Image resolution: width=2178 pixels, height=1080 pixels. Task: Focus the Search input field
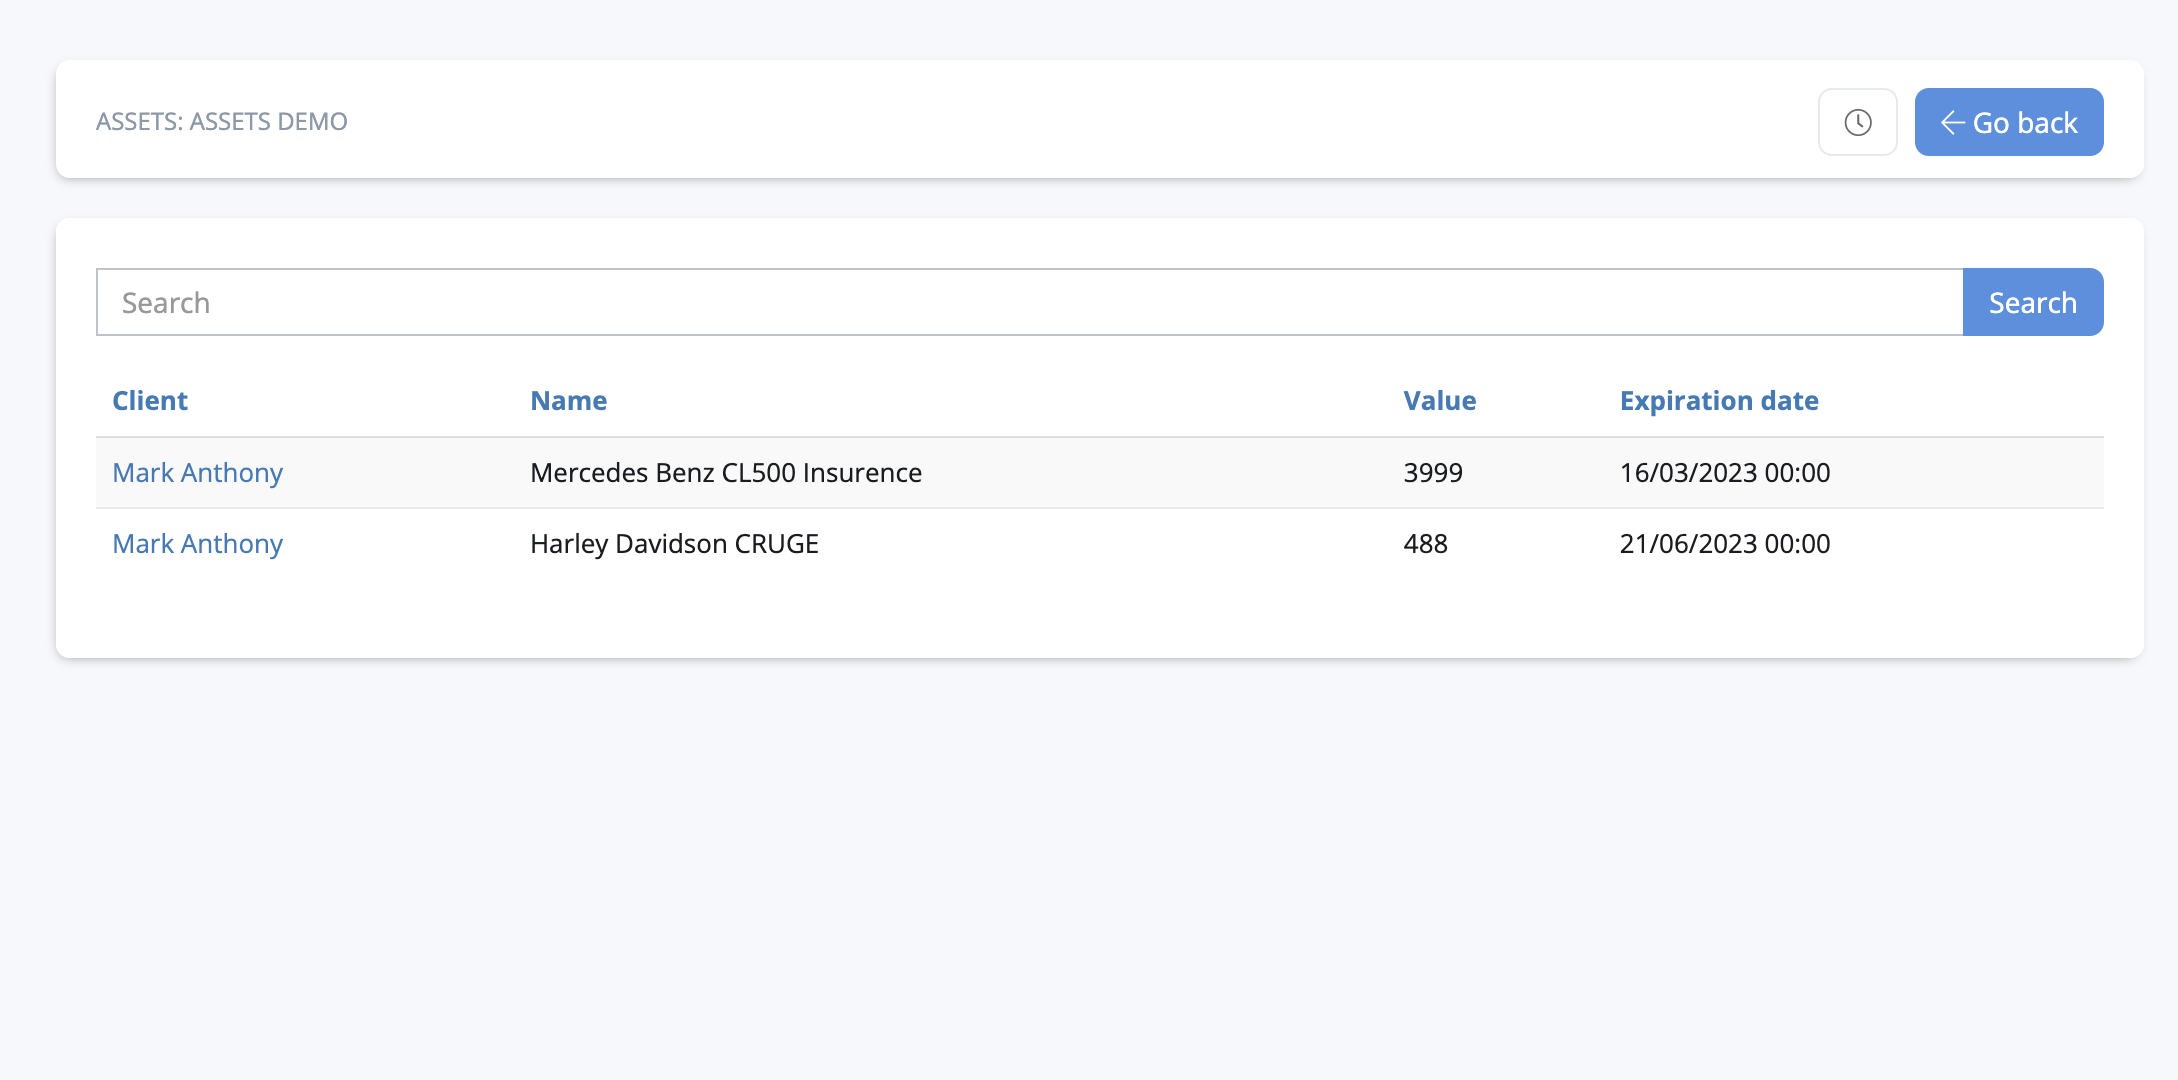pos(1029,302)
